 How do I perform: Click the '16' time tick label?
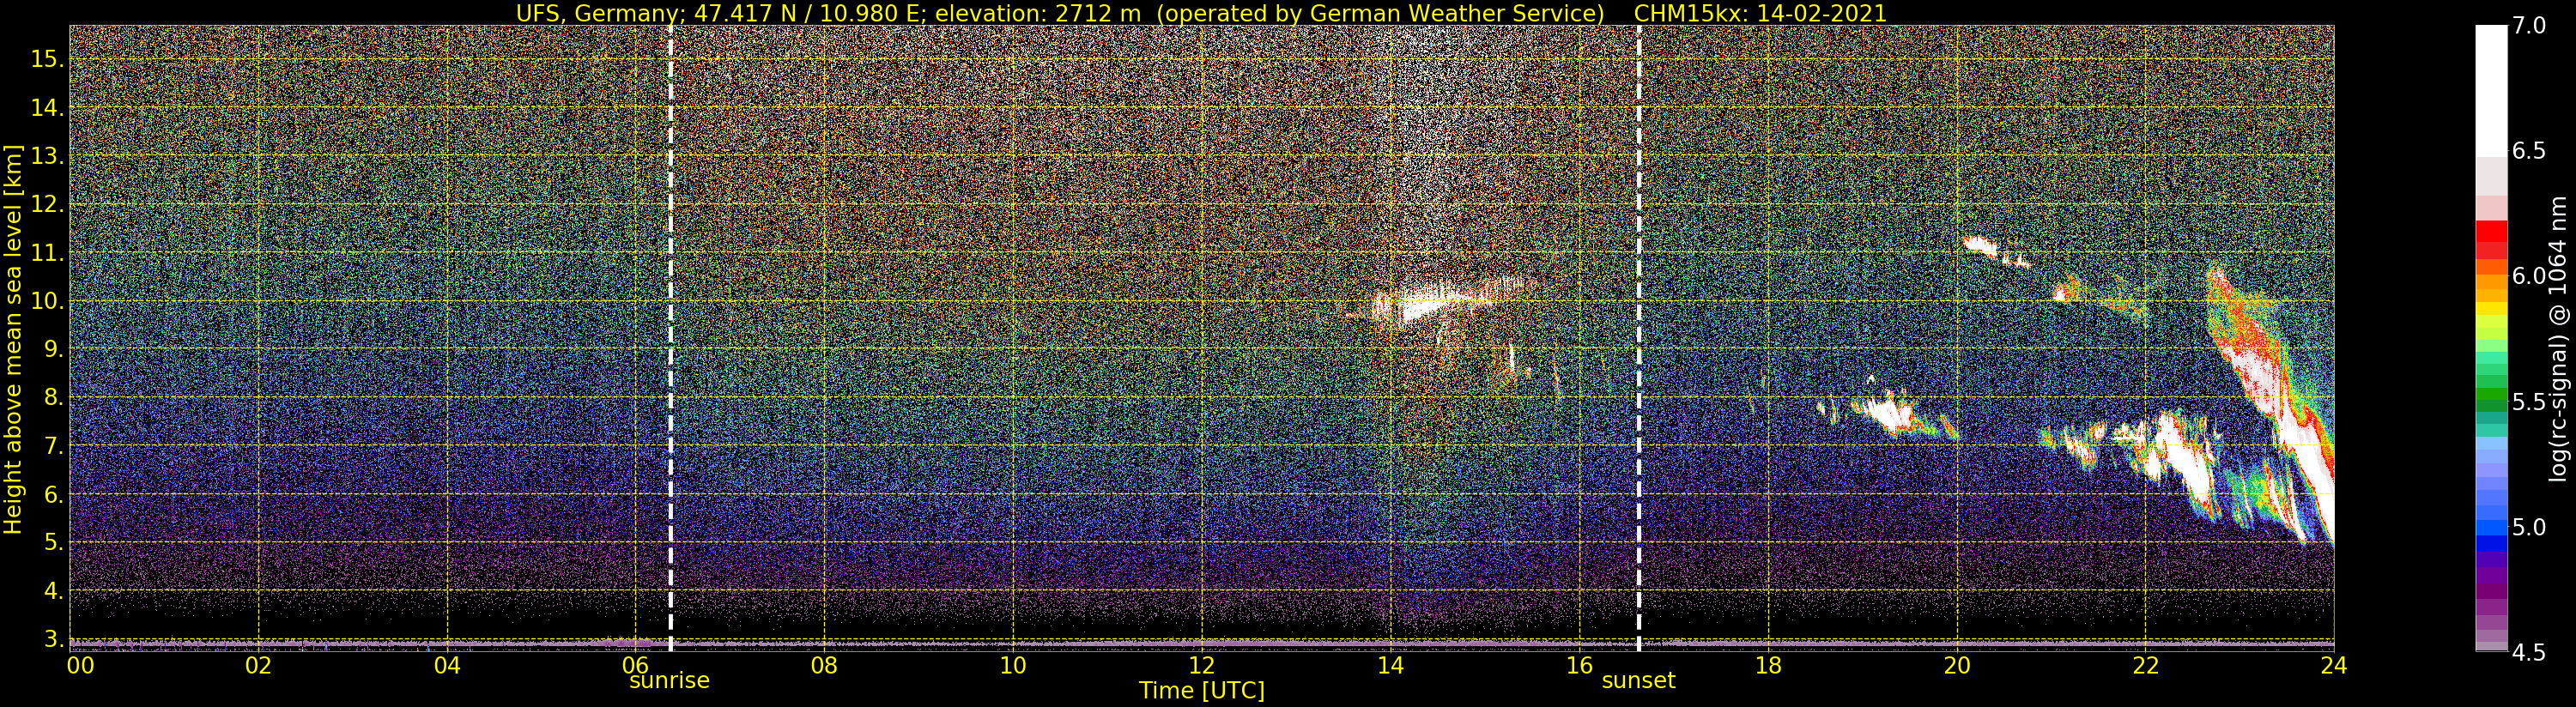point(1578,665)
